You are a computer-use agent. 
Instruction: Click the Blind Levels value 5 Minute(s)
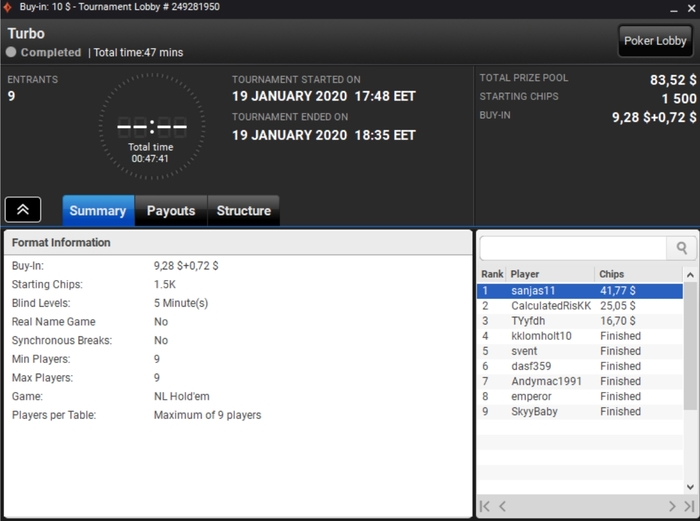click(x=181, y=303)
